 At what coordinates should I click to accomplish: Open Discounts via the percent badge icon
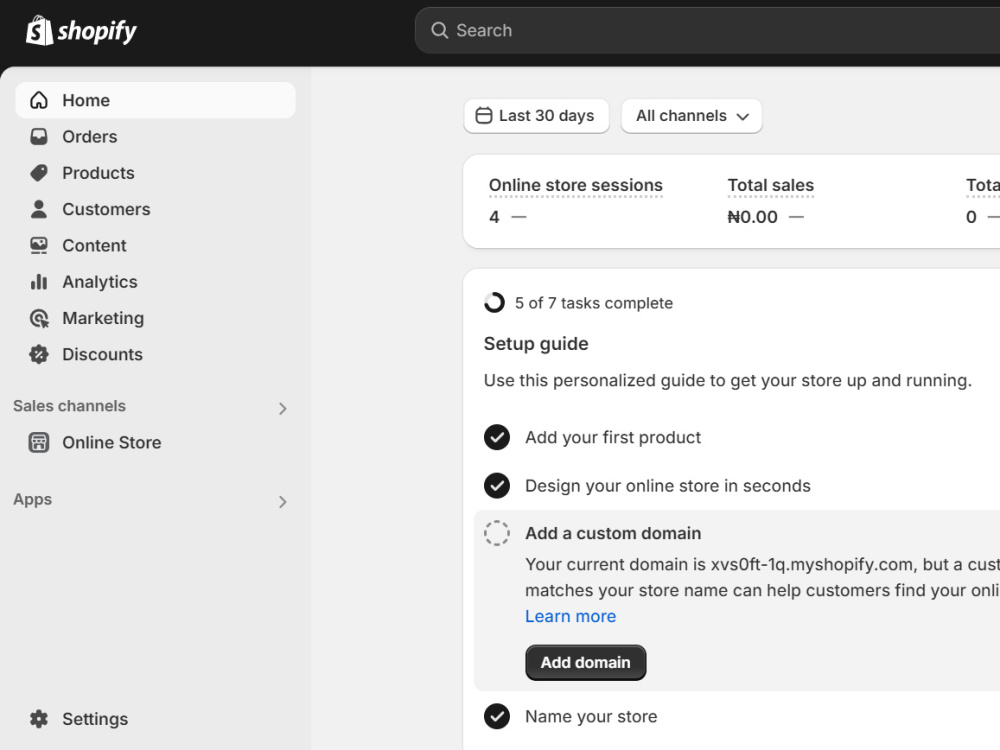[x=39, y=355]
